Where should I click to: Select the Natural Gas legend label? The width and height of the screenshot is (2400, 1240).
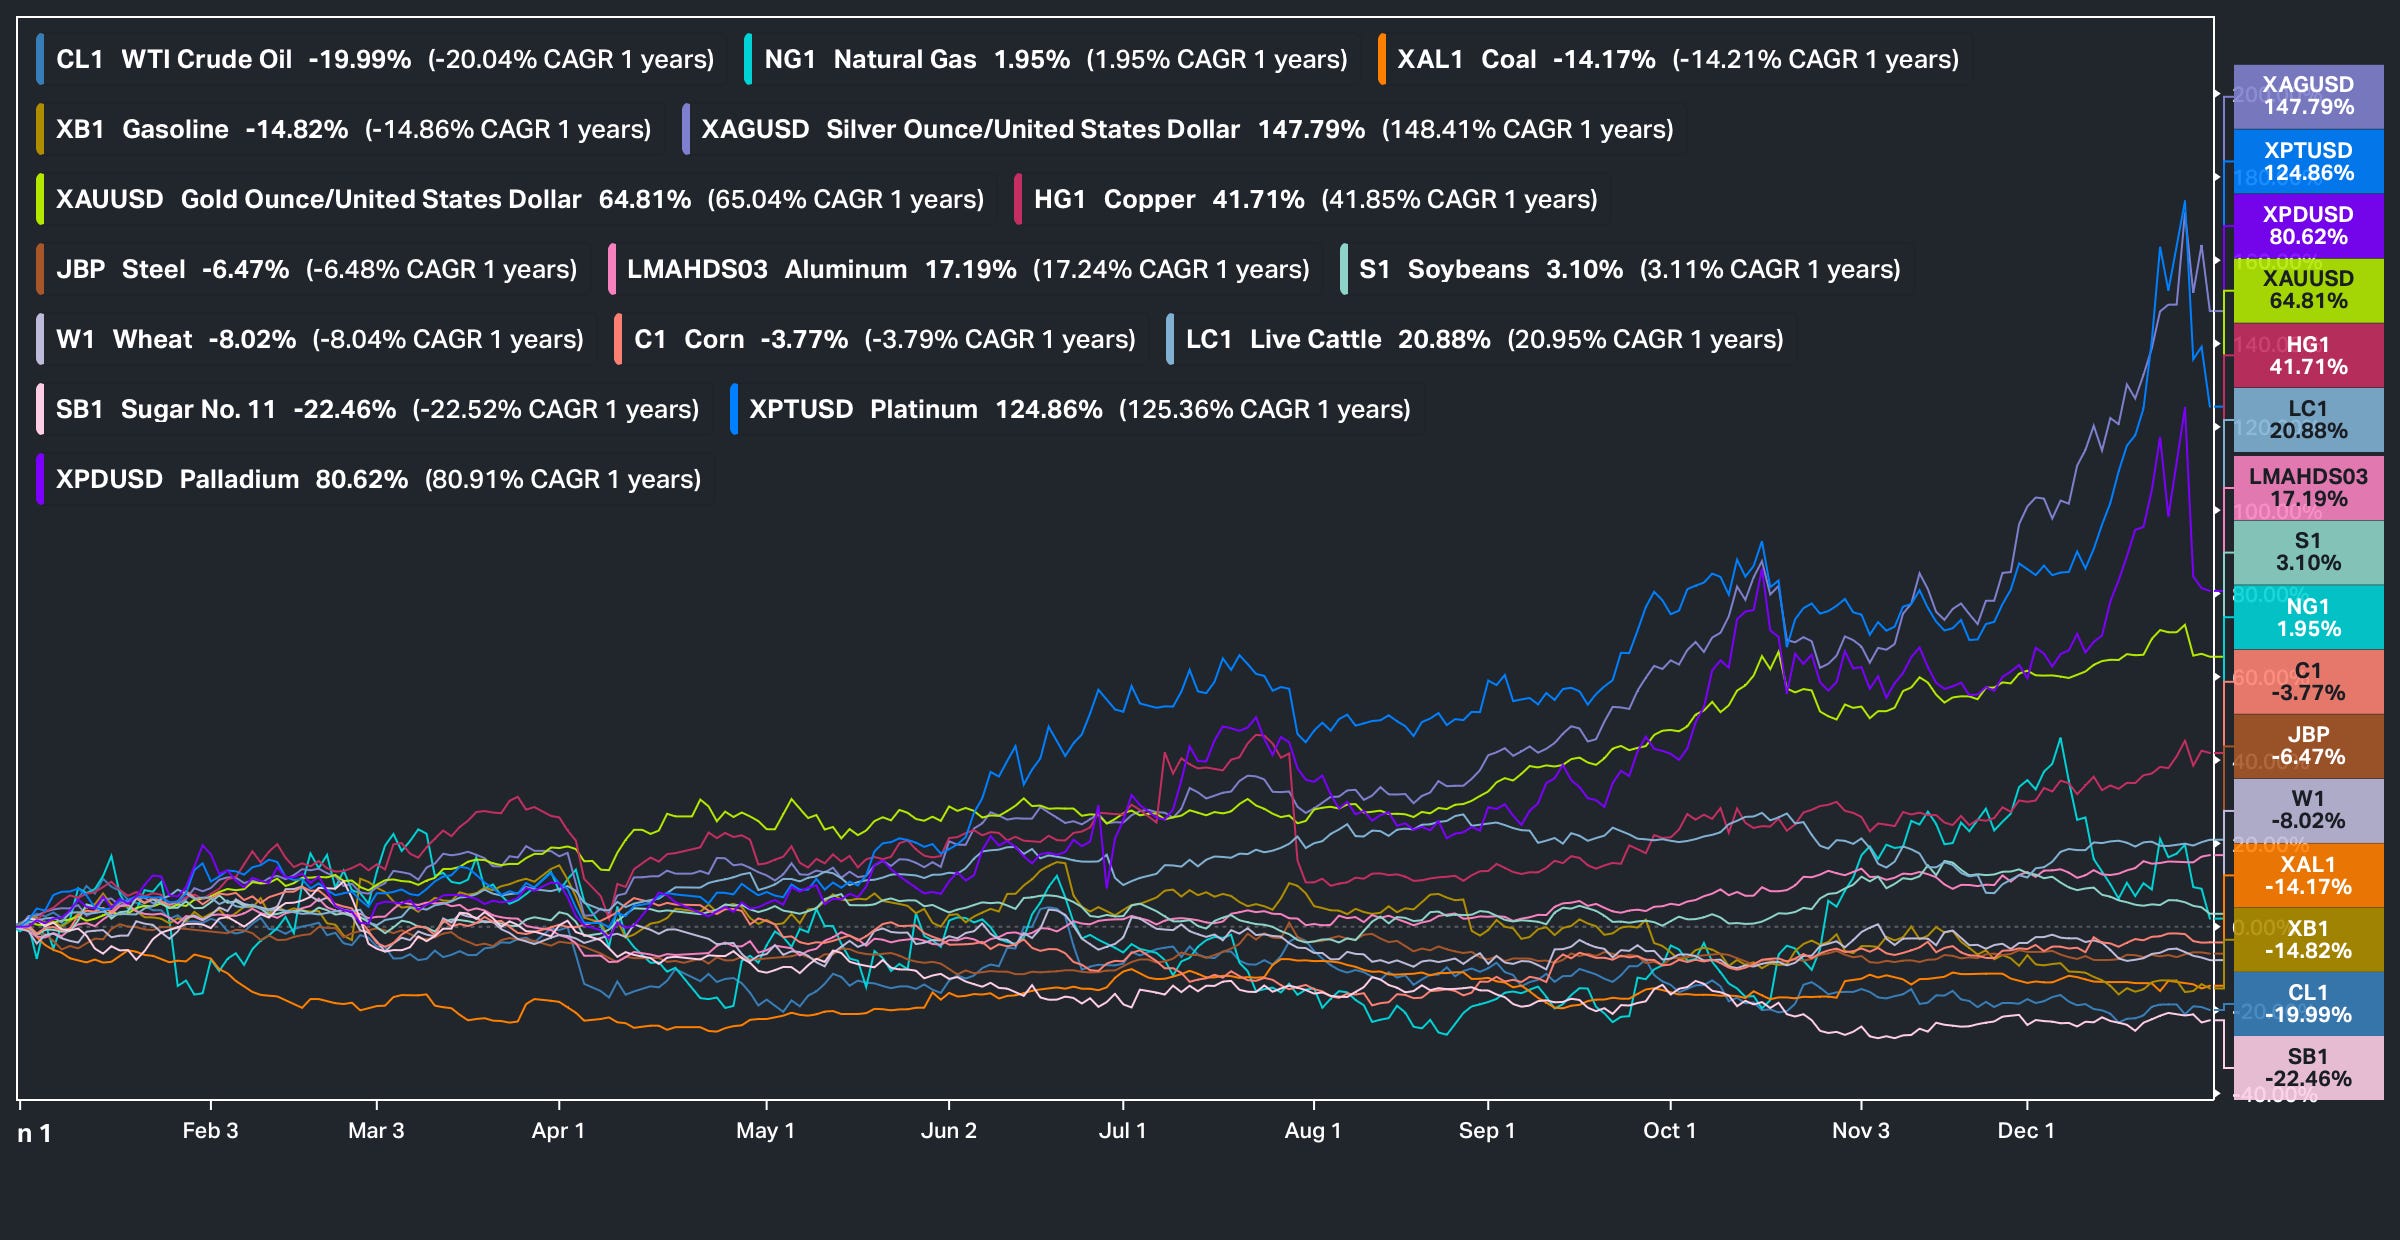pyautogui.click(x=904, y=60)
